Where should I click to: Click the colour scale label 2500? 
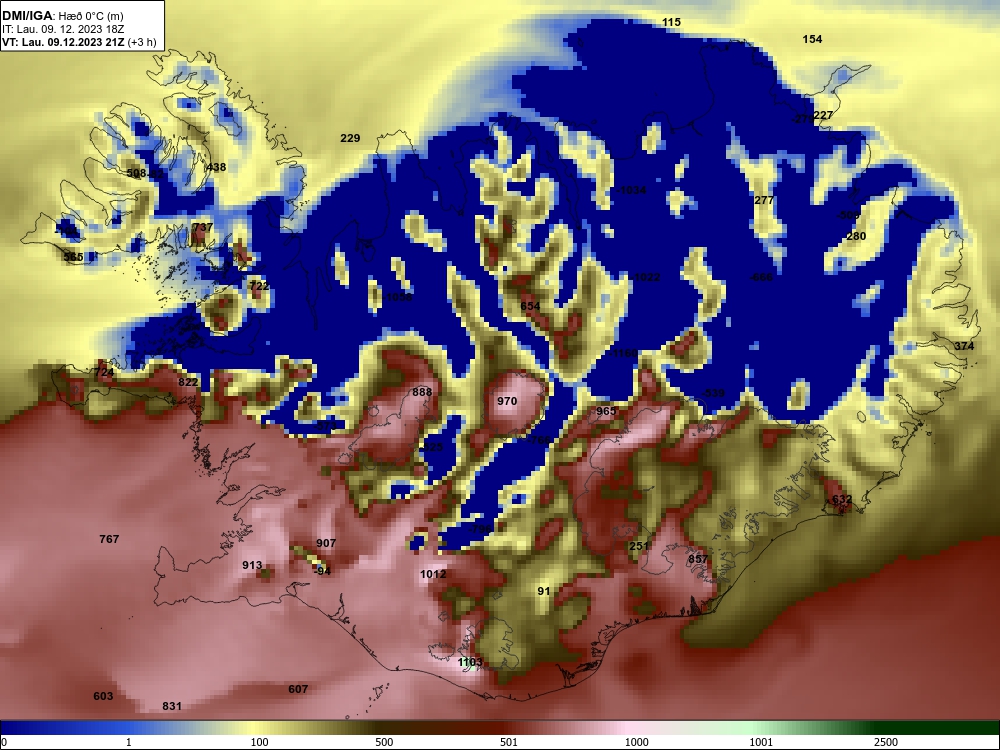[886, 742]
